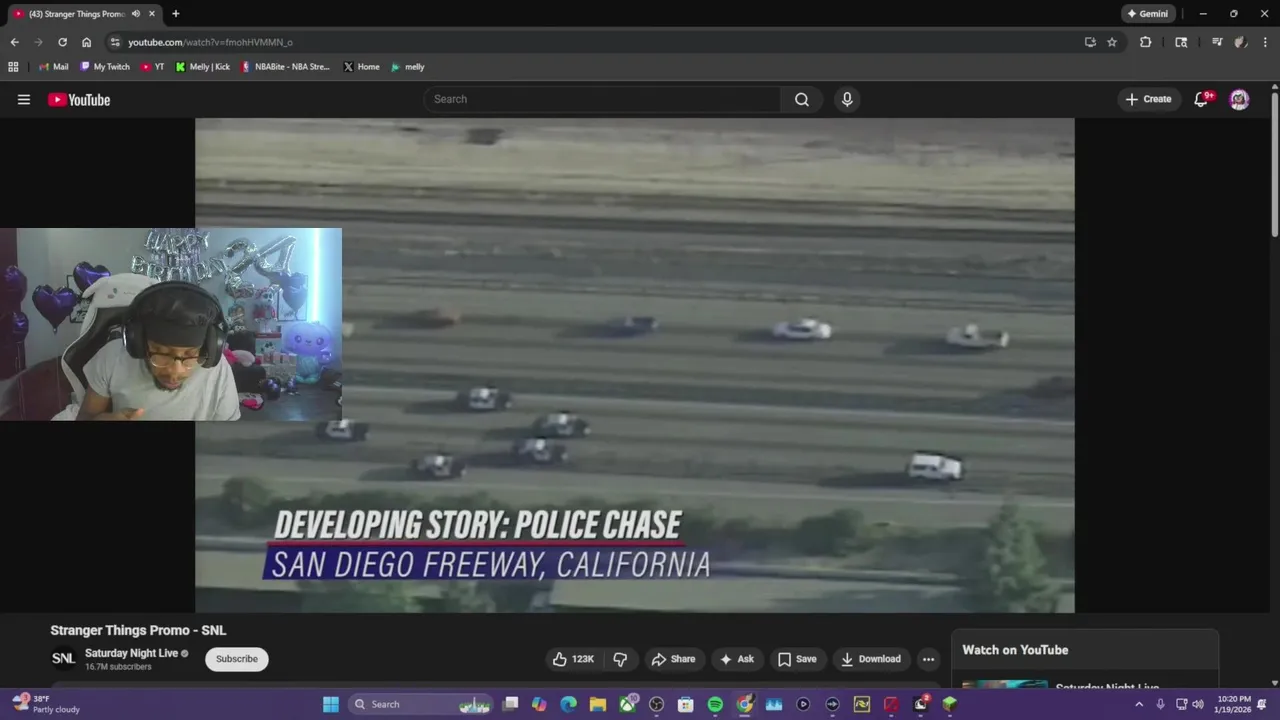The width and height of the screenshot is (1280, 720).
Task: Open Spotify from the taskbar
Action: tap(715, 704)
